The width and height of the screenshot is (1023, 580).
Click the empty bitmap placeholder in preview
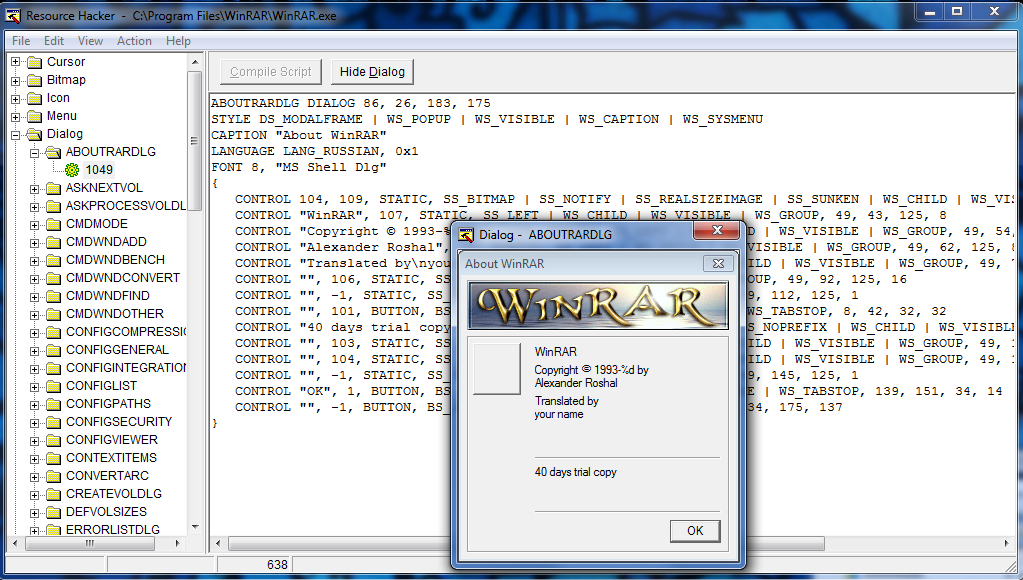(x=496, y=369)
